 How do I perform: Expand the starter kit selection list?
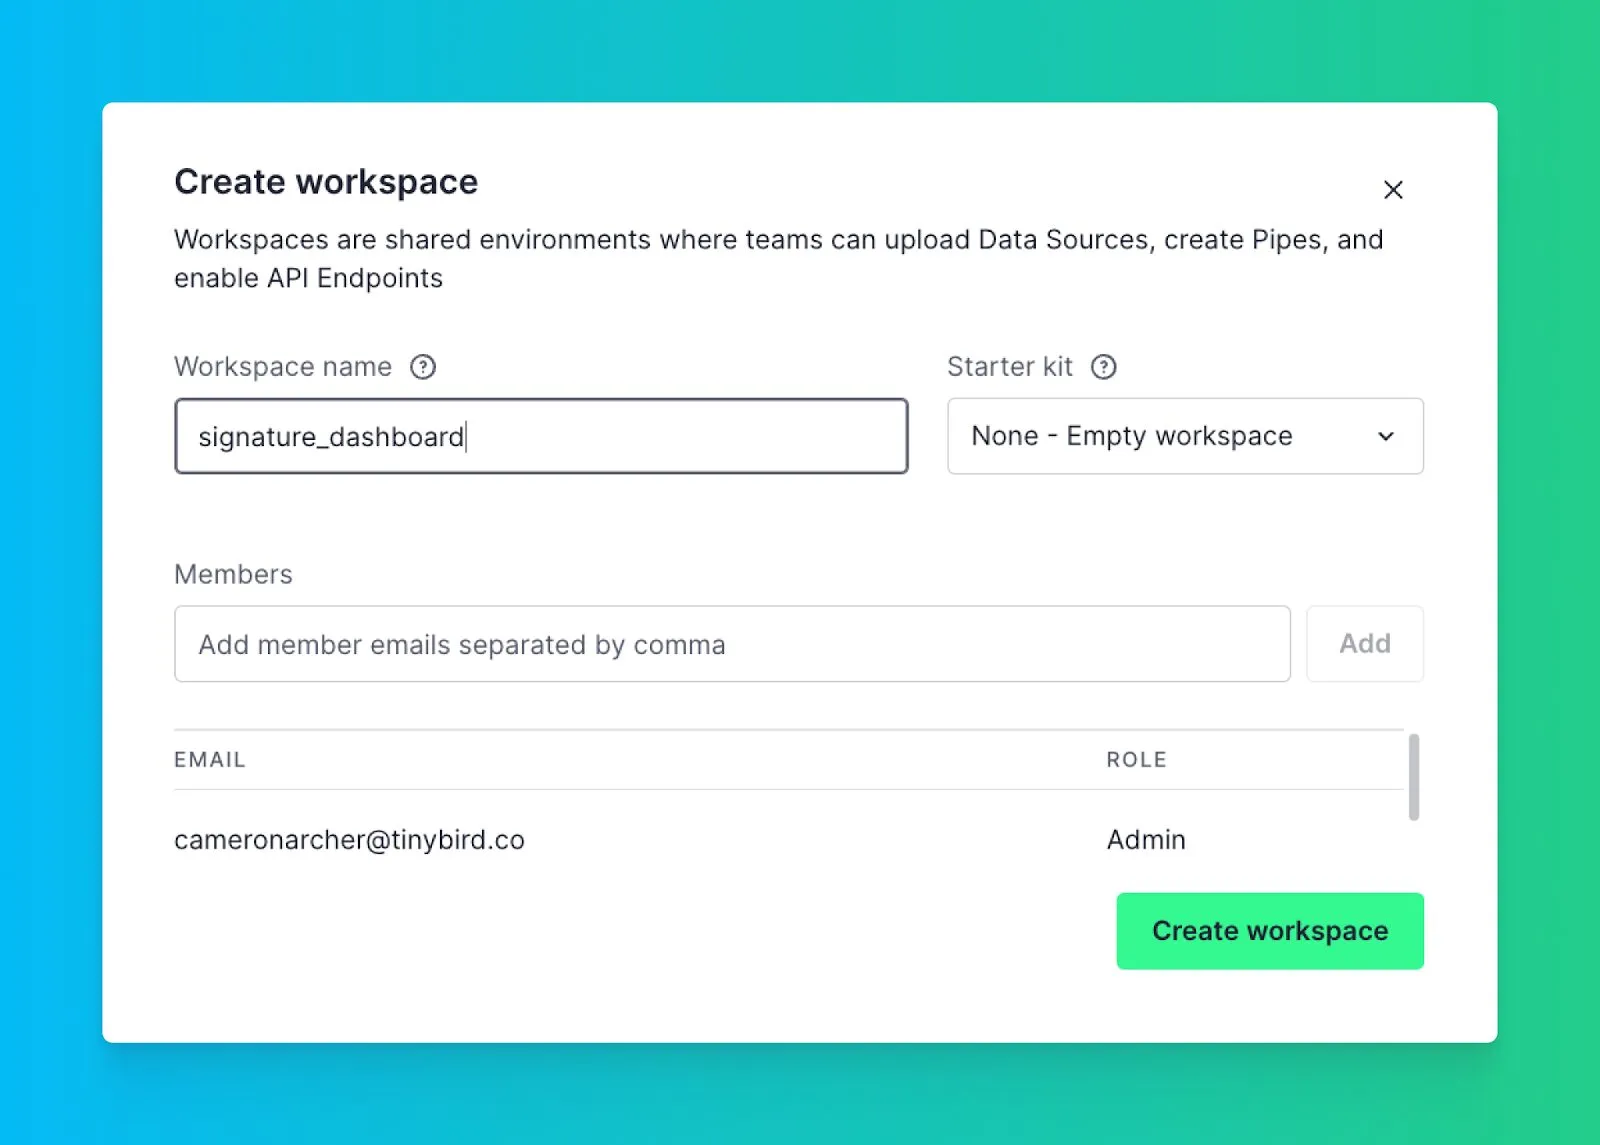[1185, 436]
